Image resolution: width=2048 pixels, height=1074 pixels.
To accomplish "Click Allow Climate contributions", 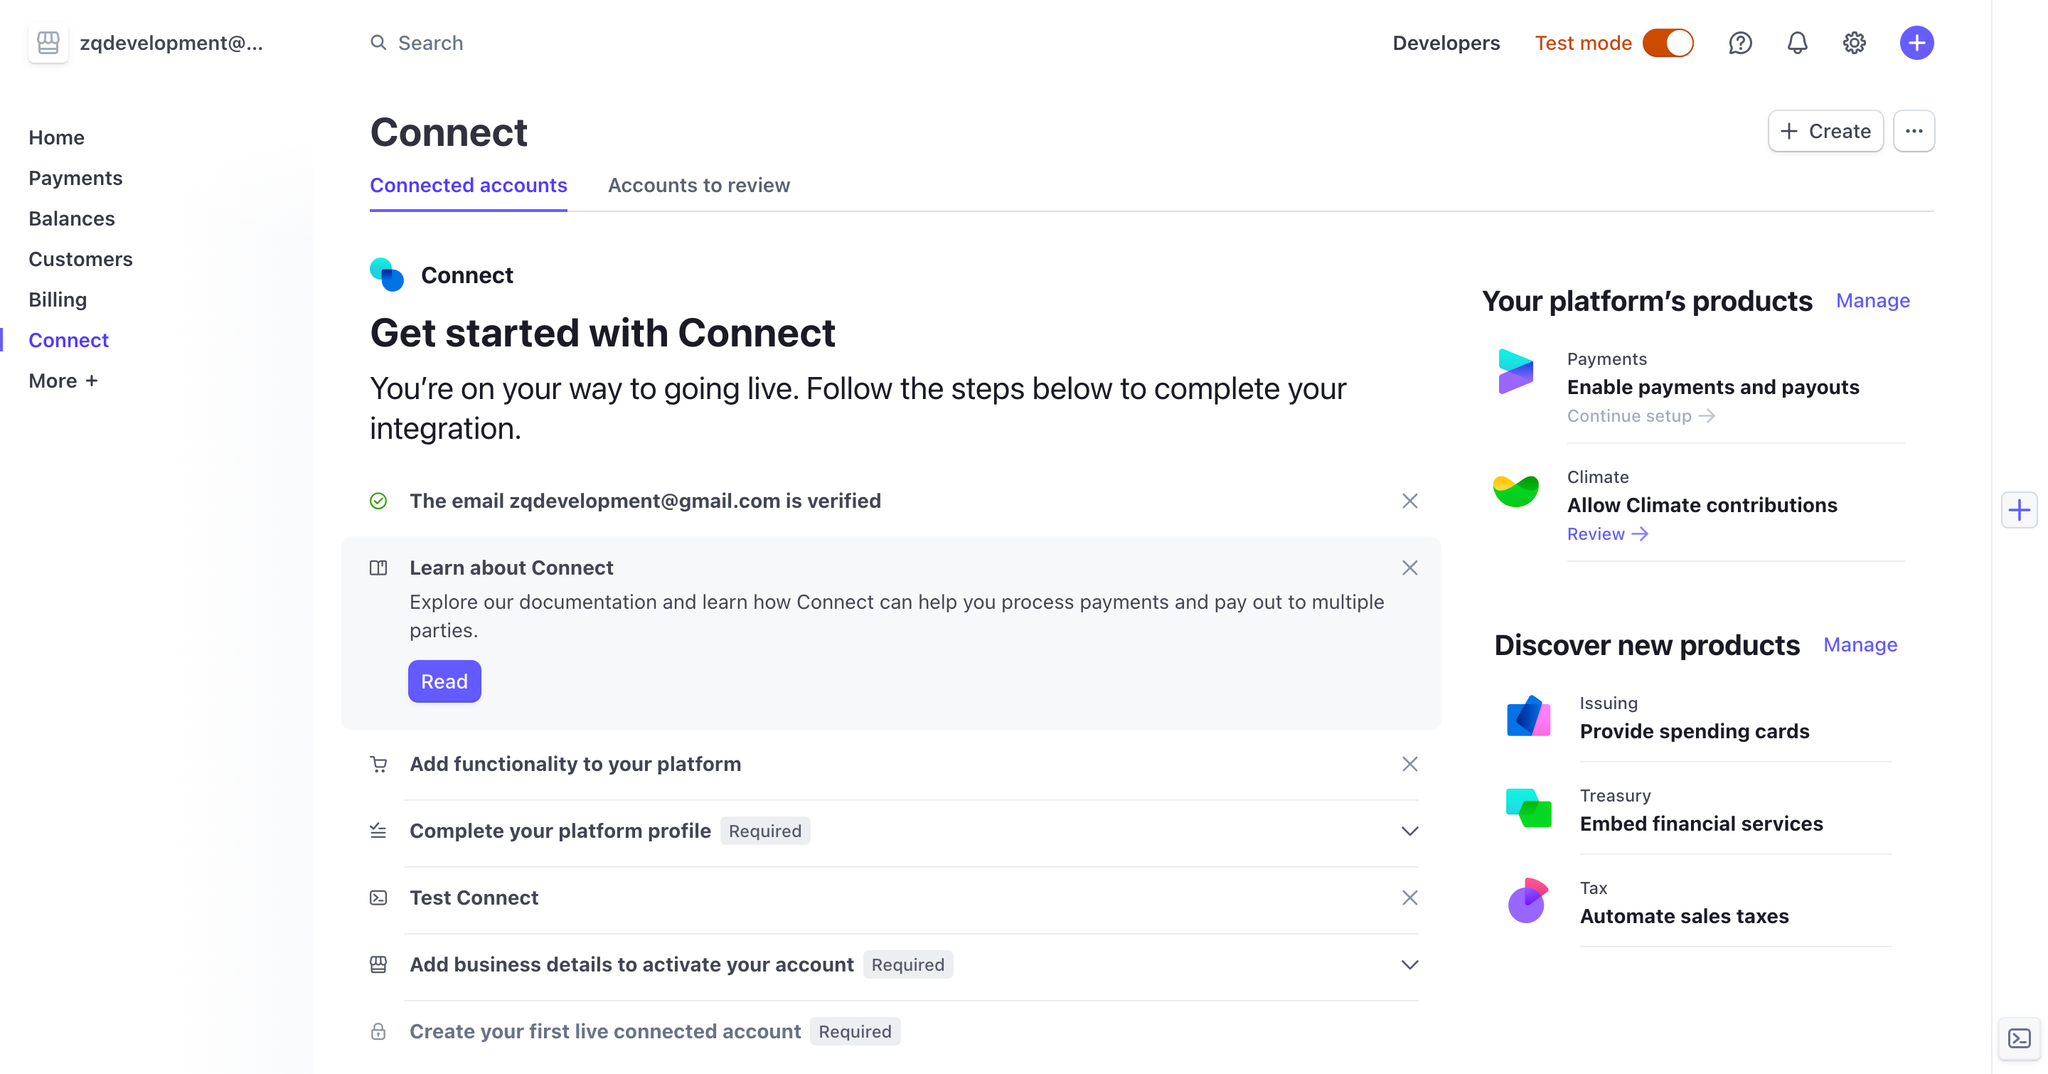I will click(x=1702, y=505).
